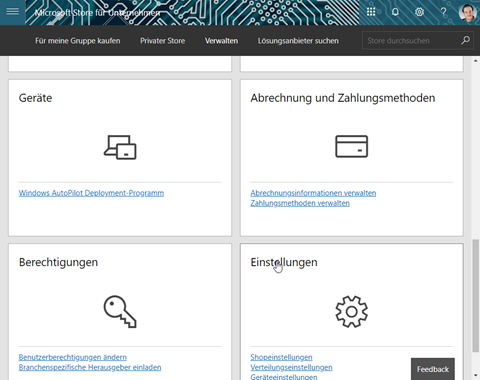This screenshot has height=380, width=480.
Task: Open Windows AutoPilot Deployment-Programm link
Action: coord(91,193)
